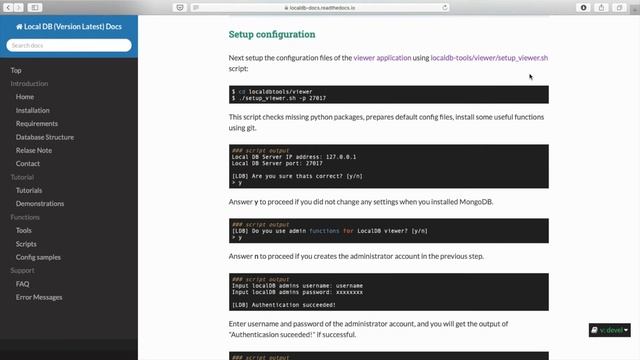The height and width of the screenshot is (360, 640).
Task: Open Error Messages in the sidebar
Action: click(x=39, y=297)
